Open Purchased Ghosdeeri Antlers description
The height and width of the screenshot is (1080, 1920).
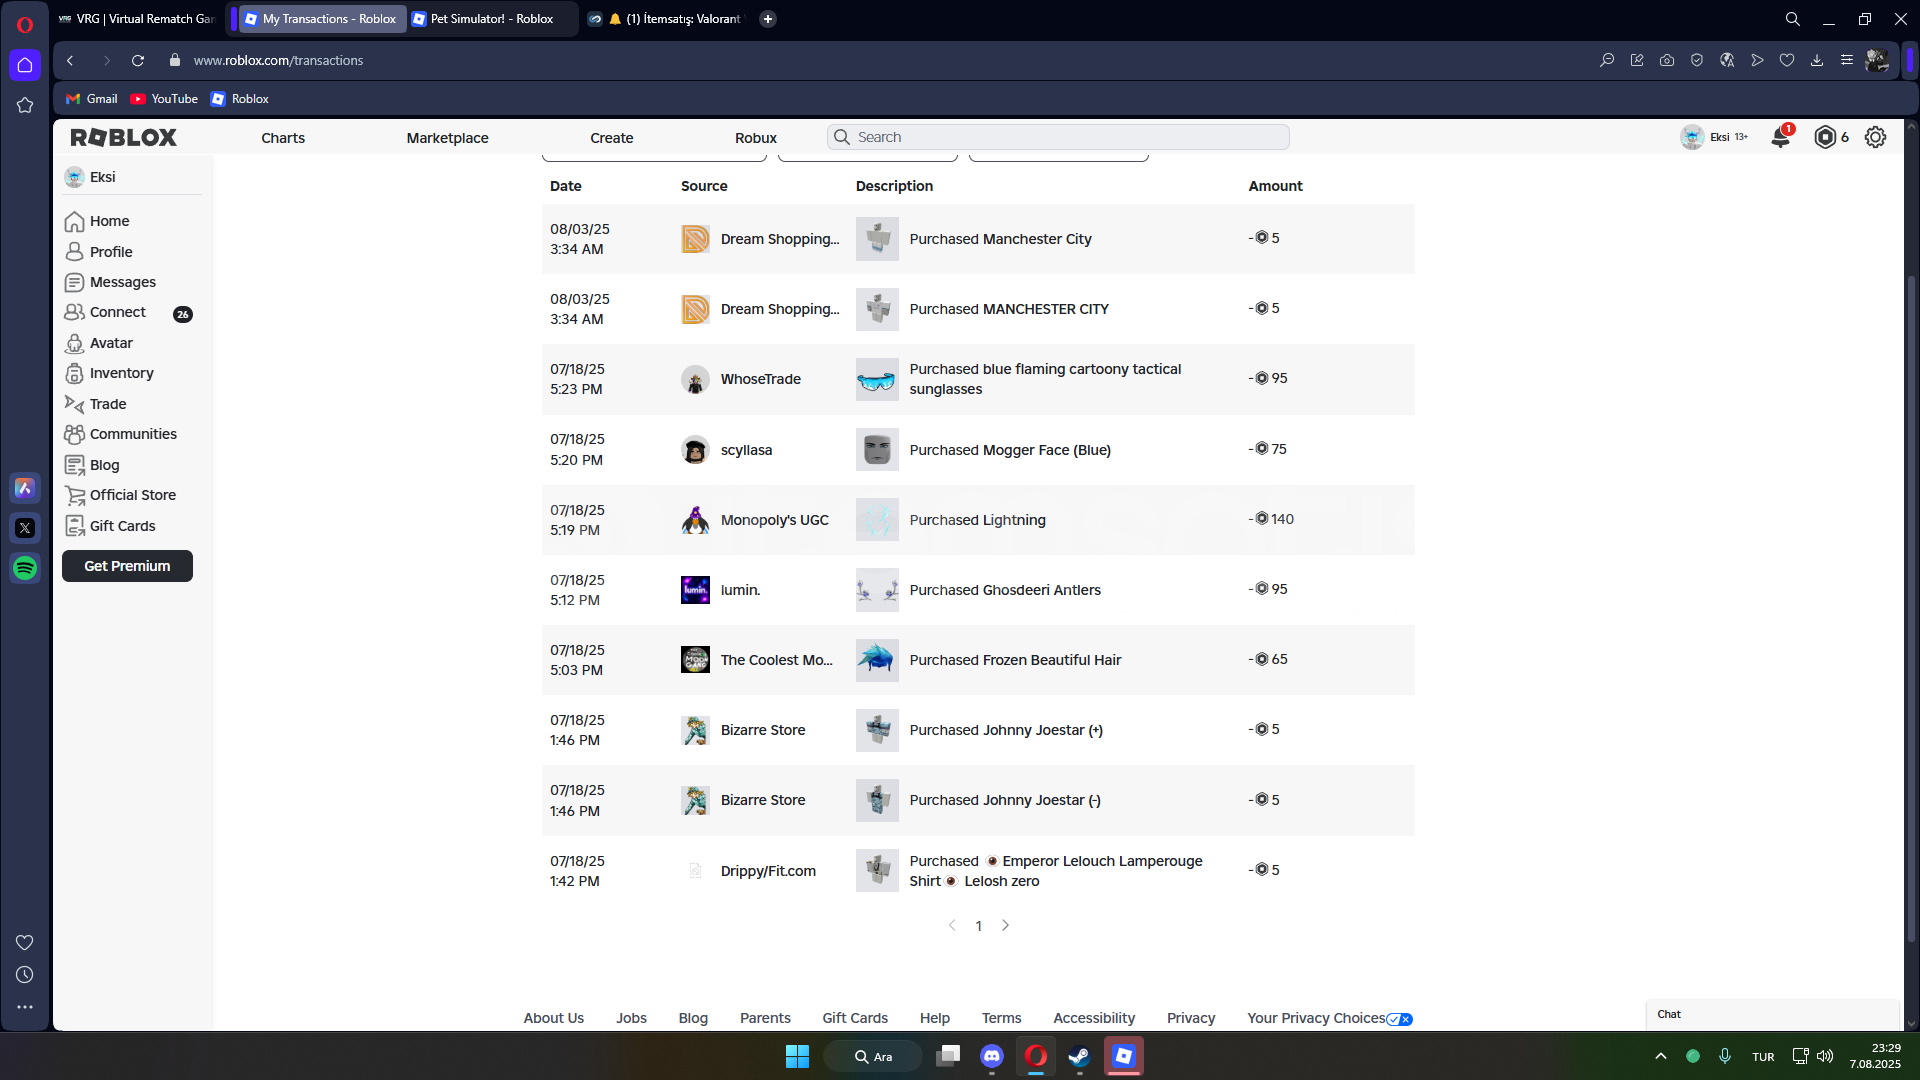click(1005, 590)
